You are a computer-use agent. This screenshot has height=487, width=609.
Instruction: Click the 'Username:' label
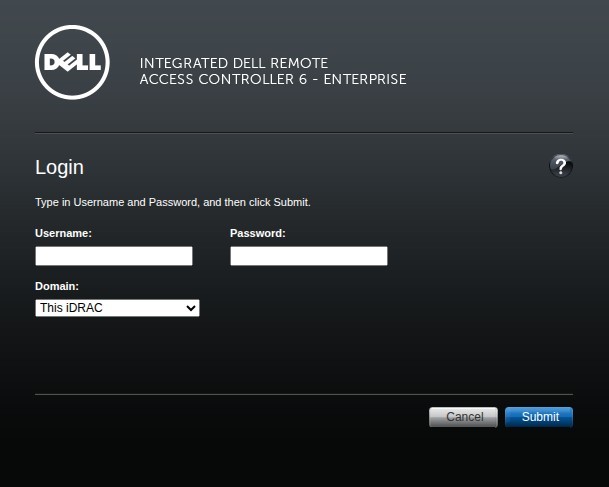click(x=63, y=233)
